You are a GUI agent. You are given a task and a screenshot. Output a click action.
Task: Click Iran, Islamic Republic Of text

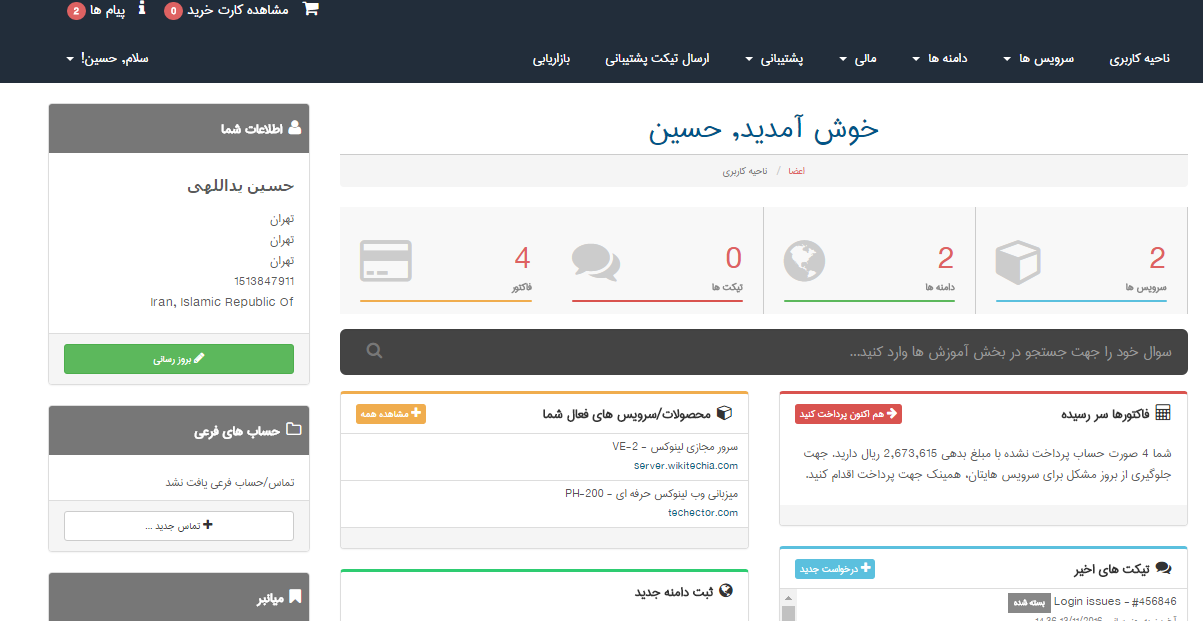pyautogui.click(x=222, y=302)
